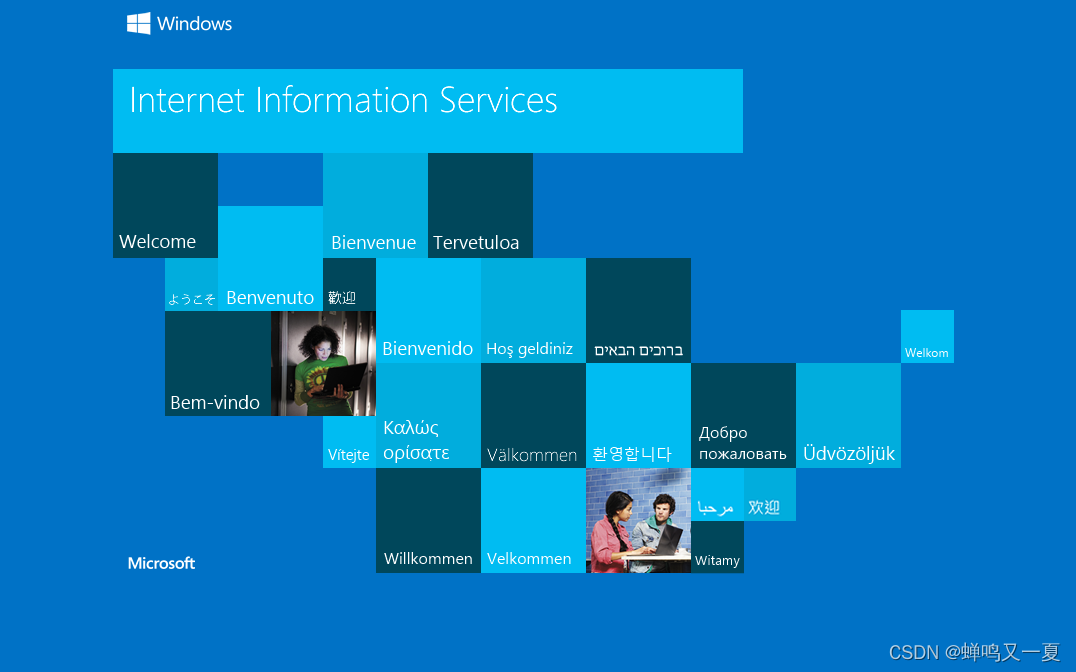Viewport: 1076px width, 672px height.
Task: Select the Russian Добро пожаловать tile
Action: [743, 415]
